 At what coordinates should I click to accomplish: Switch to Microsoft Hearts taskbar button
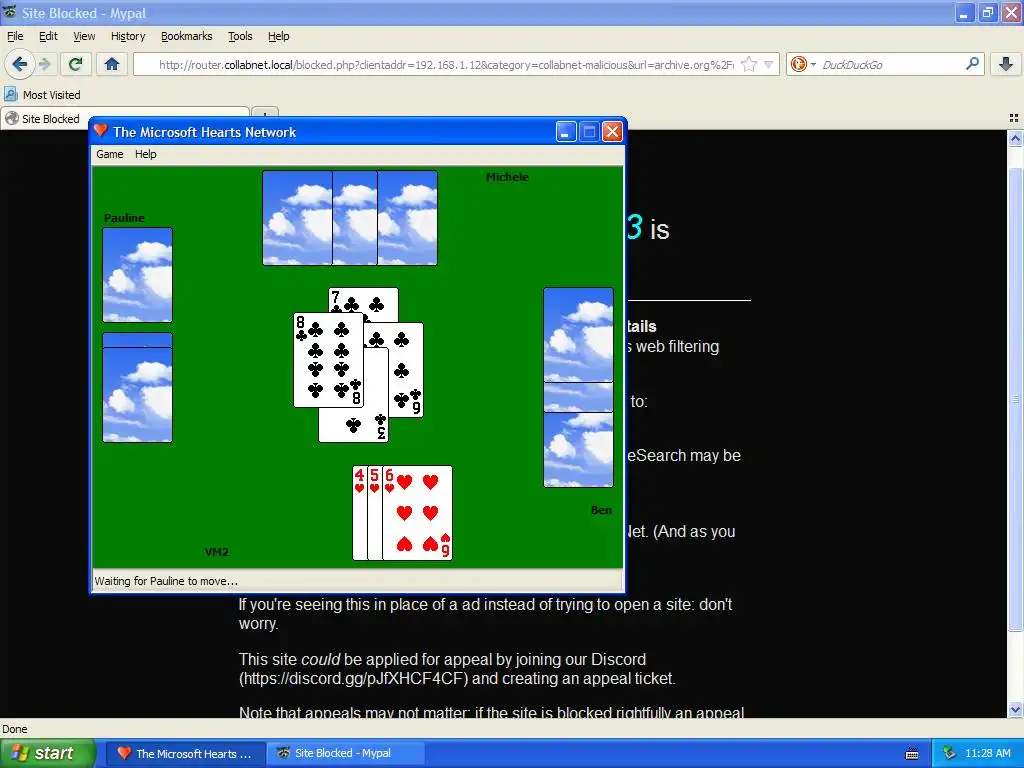click(185, 753)
